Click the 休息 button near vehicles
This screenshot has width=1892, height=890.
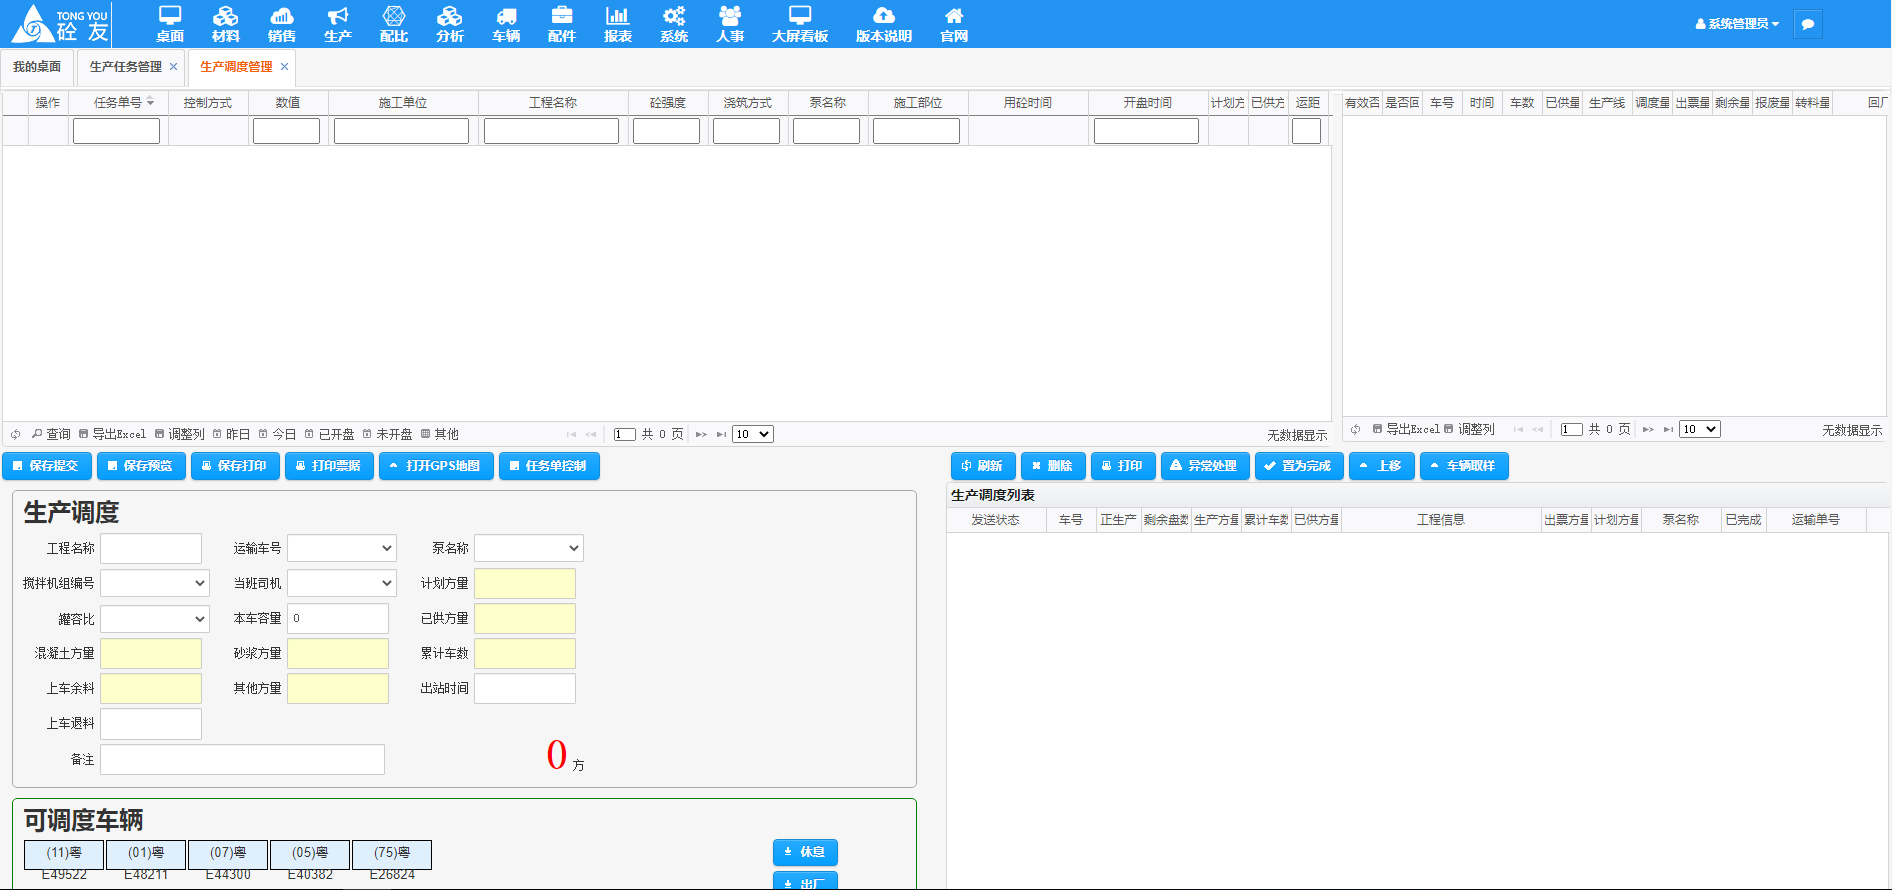(805, 852)
